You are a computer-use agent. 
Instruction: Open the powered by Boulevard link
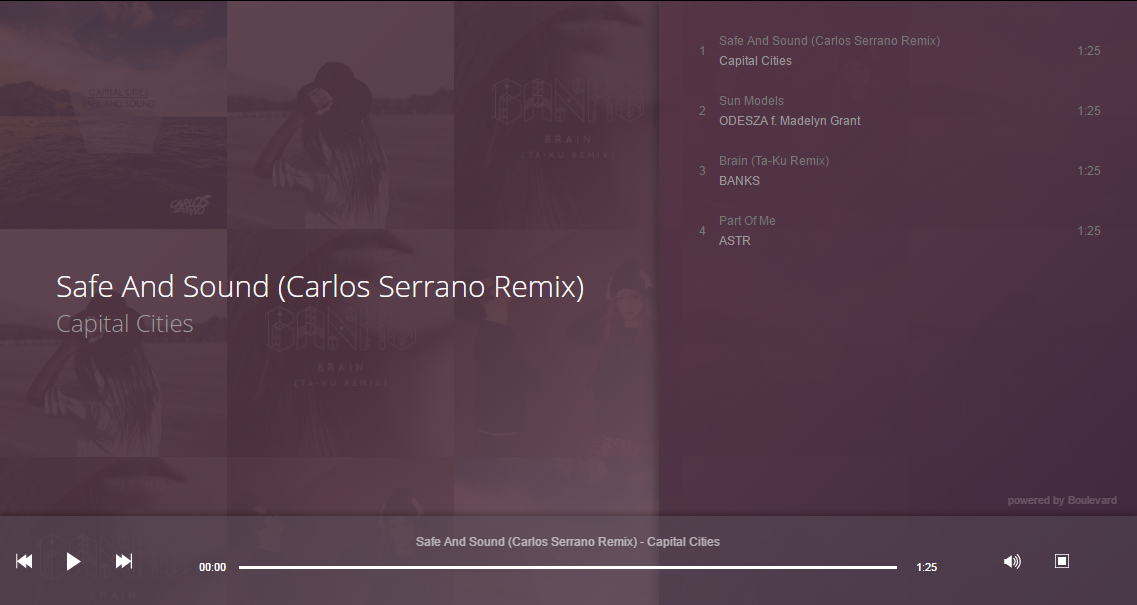point(1062,501)
